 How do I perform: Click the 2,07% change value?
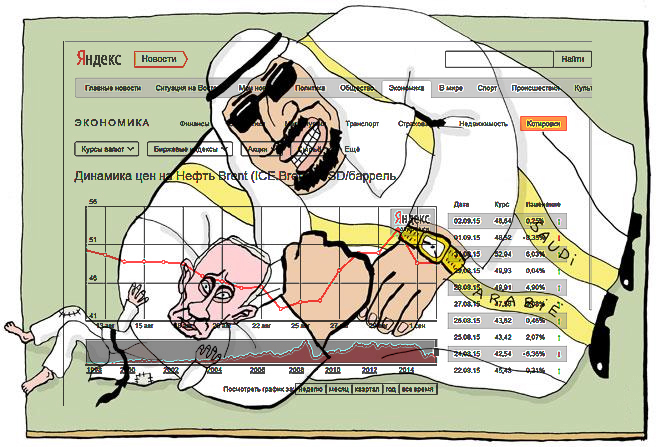pyautogui.click(x=536, y=337)
